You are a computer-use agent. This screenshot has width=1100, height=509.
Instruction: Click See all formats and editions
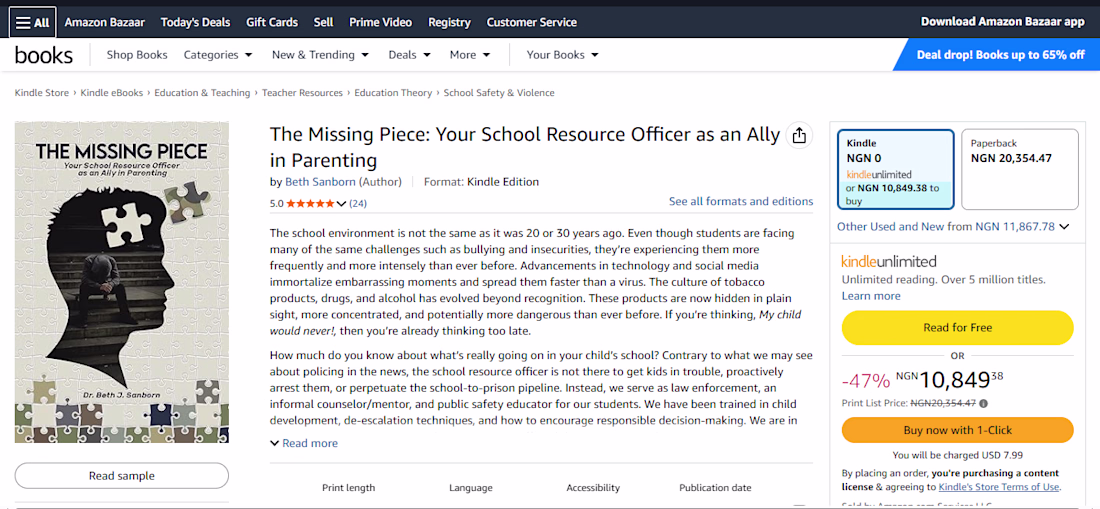coord(741,202)
